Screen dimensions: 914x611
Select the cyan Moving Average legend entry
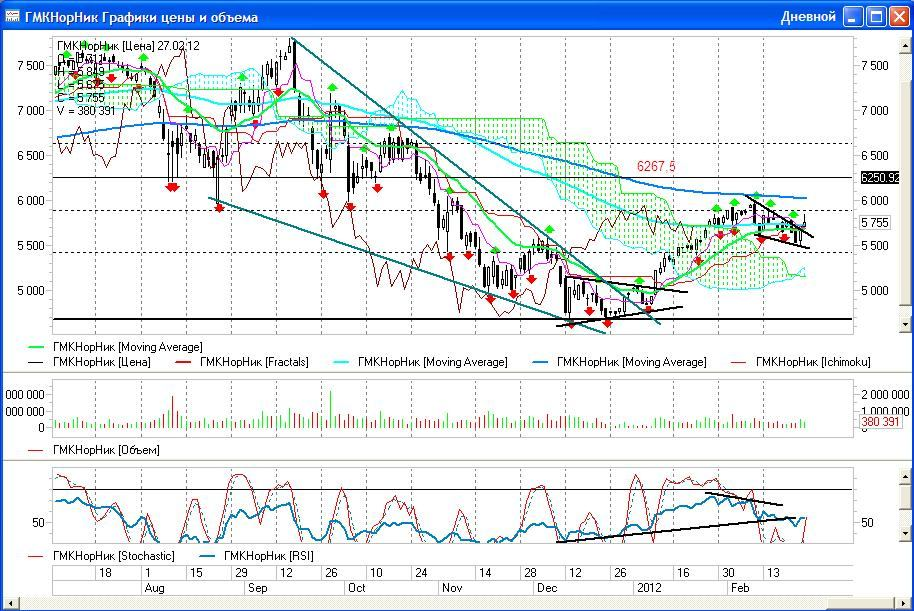(432, 362)
